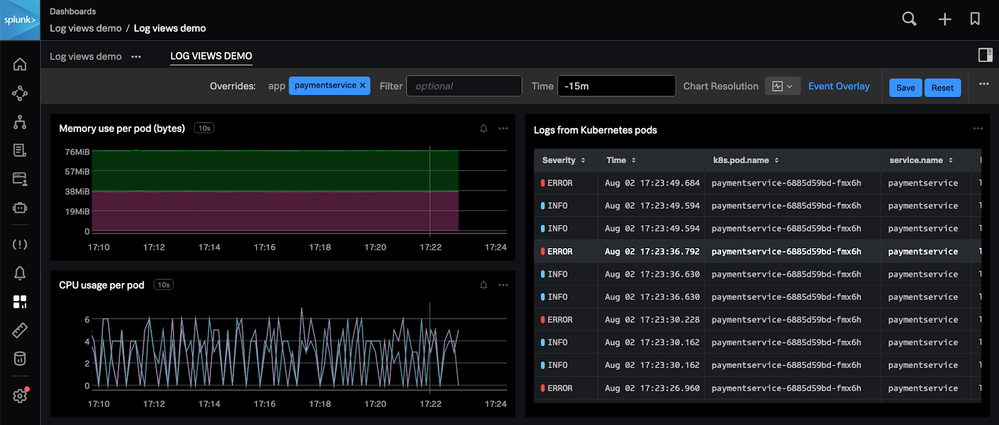This screenshot has height=425, width=999.
Task: Select the LOG VIEWS DEMO tab
Action: click(211, 56)
